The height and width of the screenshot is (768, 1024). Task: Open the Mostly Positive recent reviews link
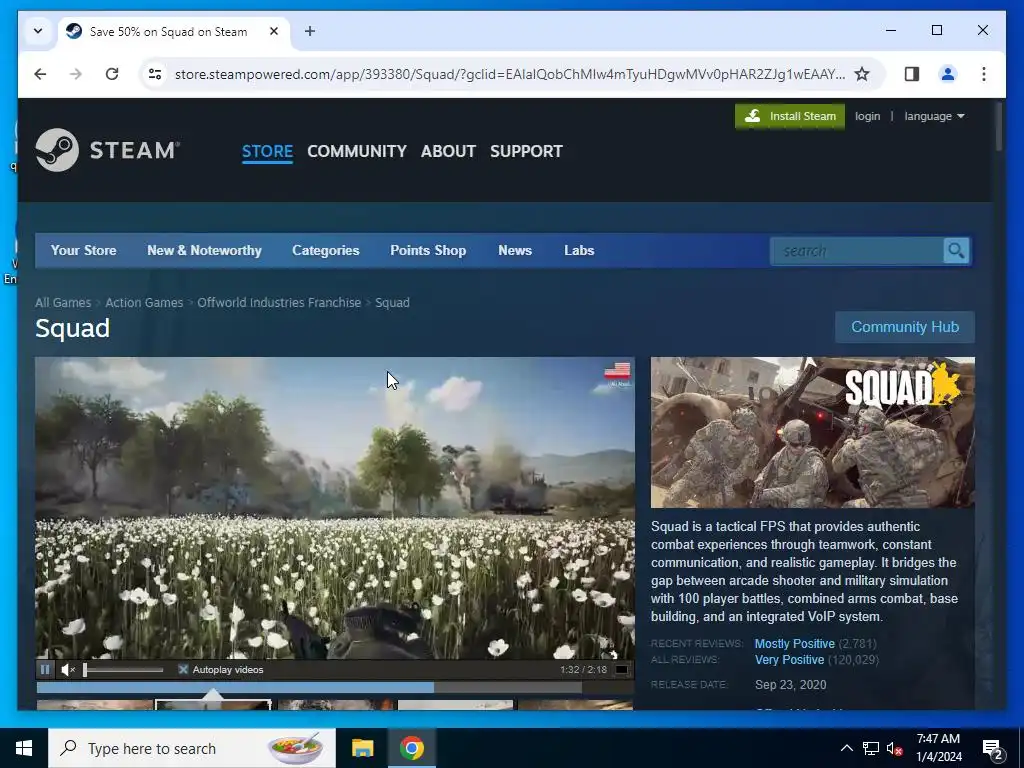pyautogui.click(x=794, y=644)
